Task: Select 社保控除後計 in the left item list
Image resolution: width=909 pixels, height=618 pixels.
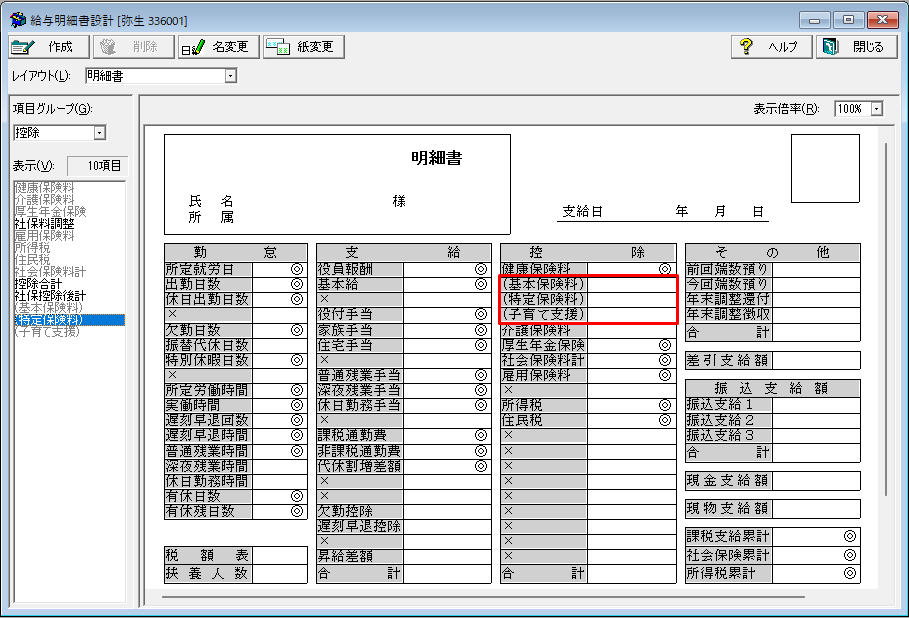Action: 48,296
